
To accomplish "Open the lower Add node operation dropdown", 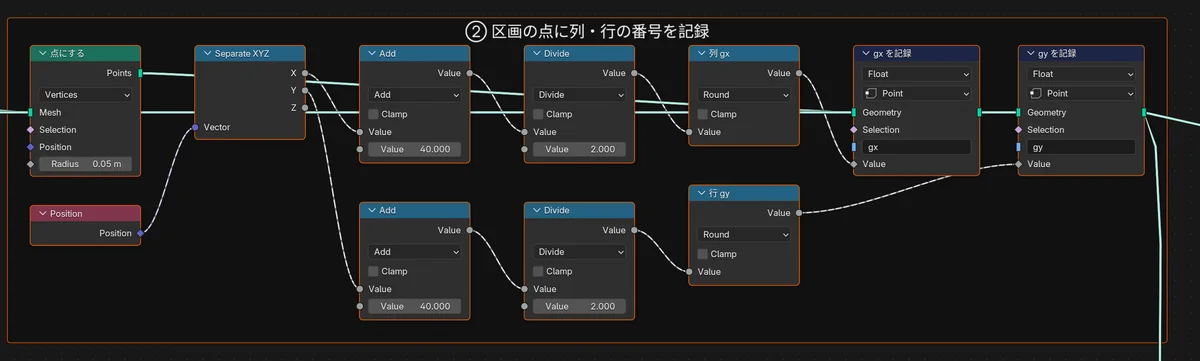I will pos(414,252).
